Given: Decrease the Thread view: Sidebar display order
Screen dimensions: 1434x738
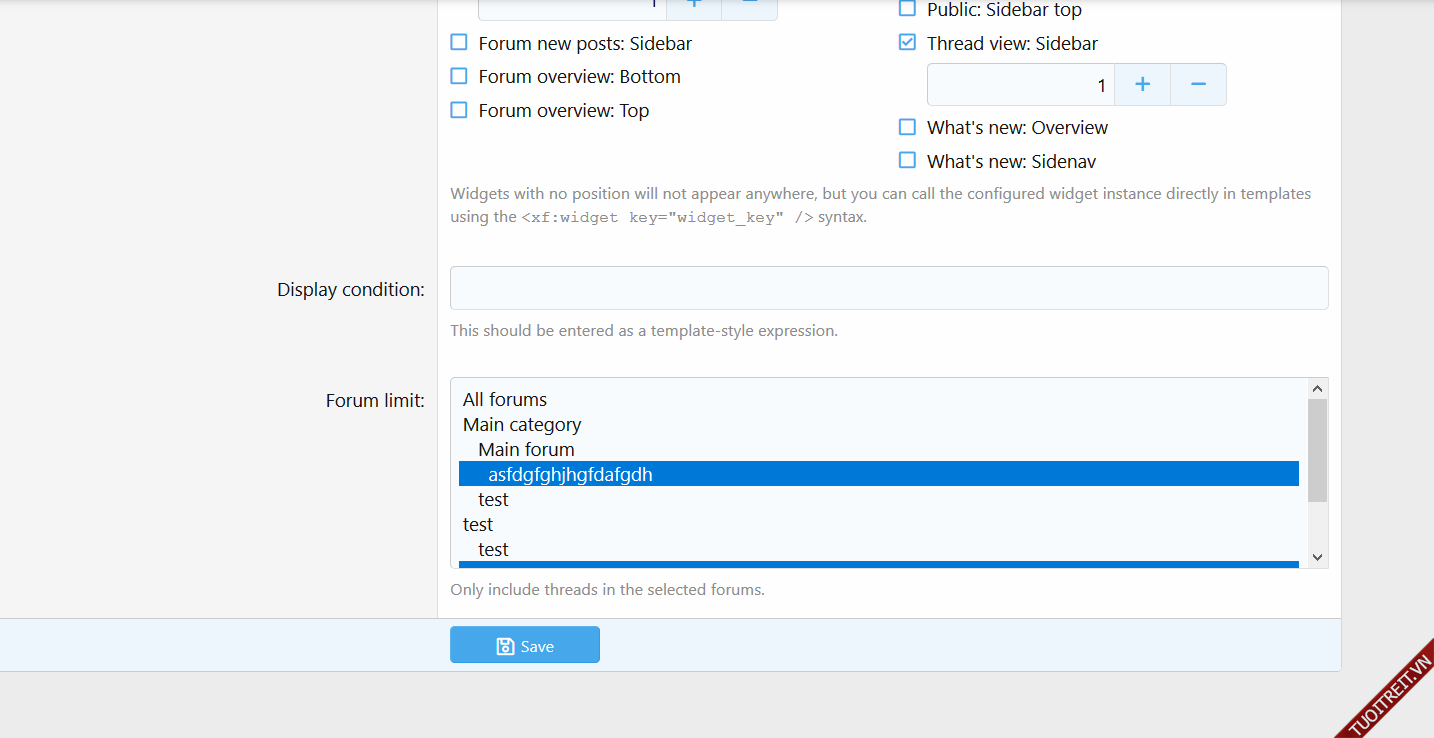Looking at the screenshot, I should (x=1198, y=85).
